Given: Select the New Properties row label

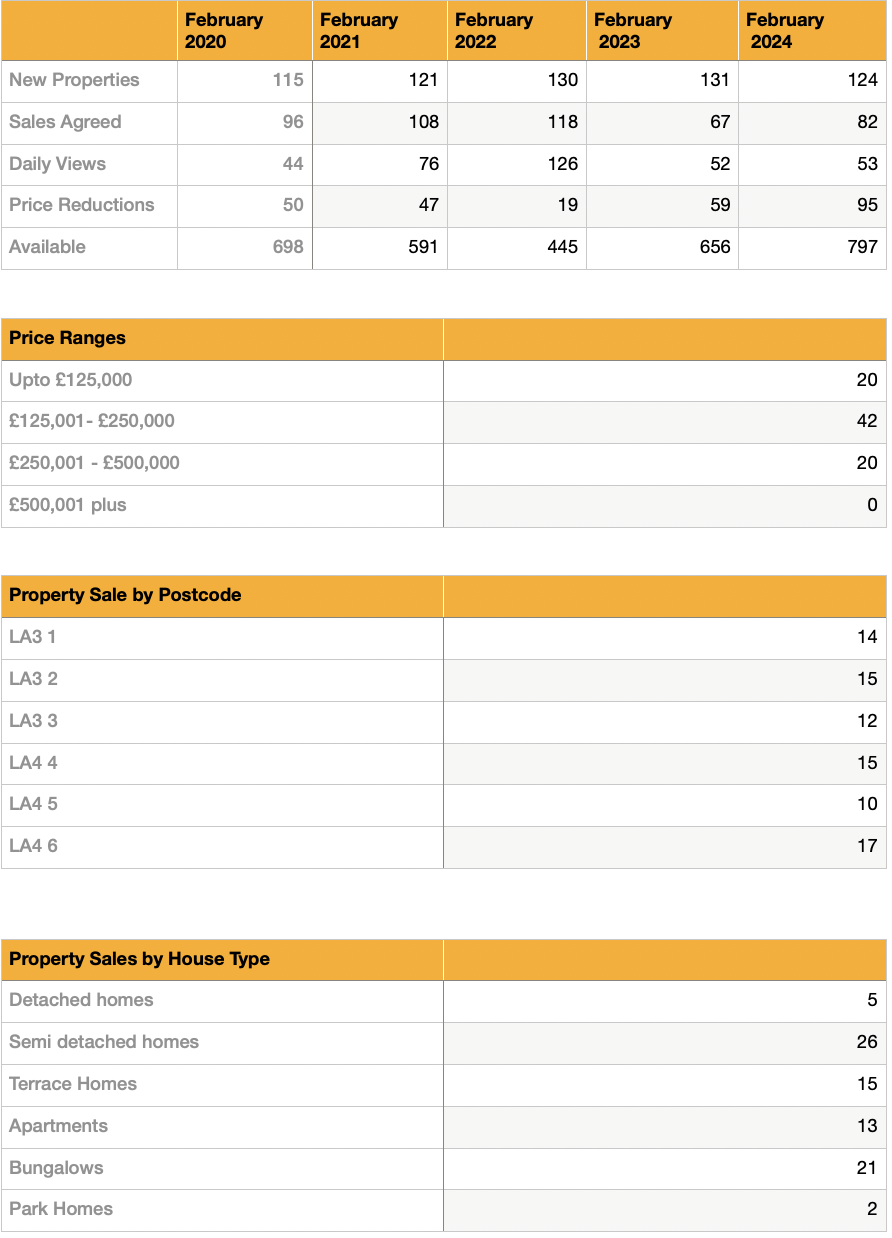Looking at the screenshot, I should pyautogui.click(x=75, y=80).
